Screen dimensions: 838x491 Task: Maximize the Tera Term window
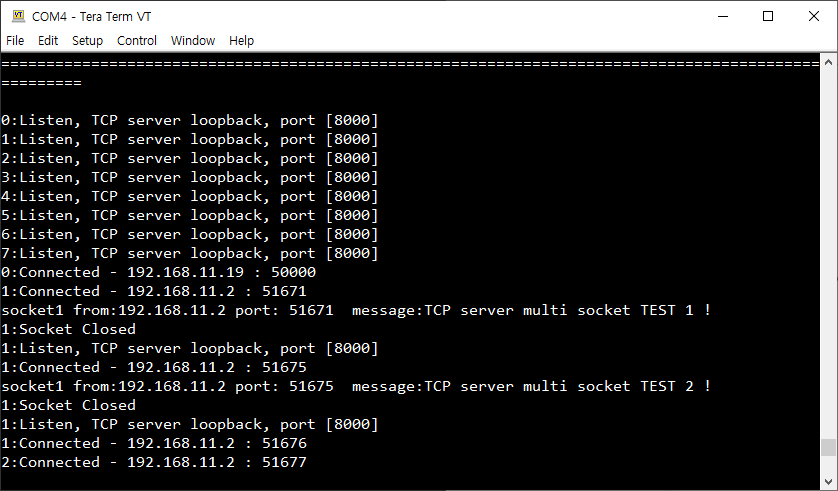click(768, 16)
